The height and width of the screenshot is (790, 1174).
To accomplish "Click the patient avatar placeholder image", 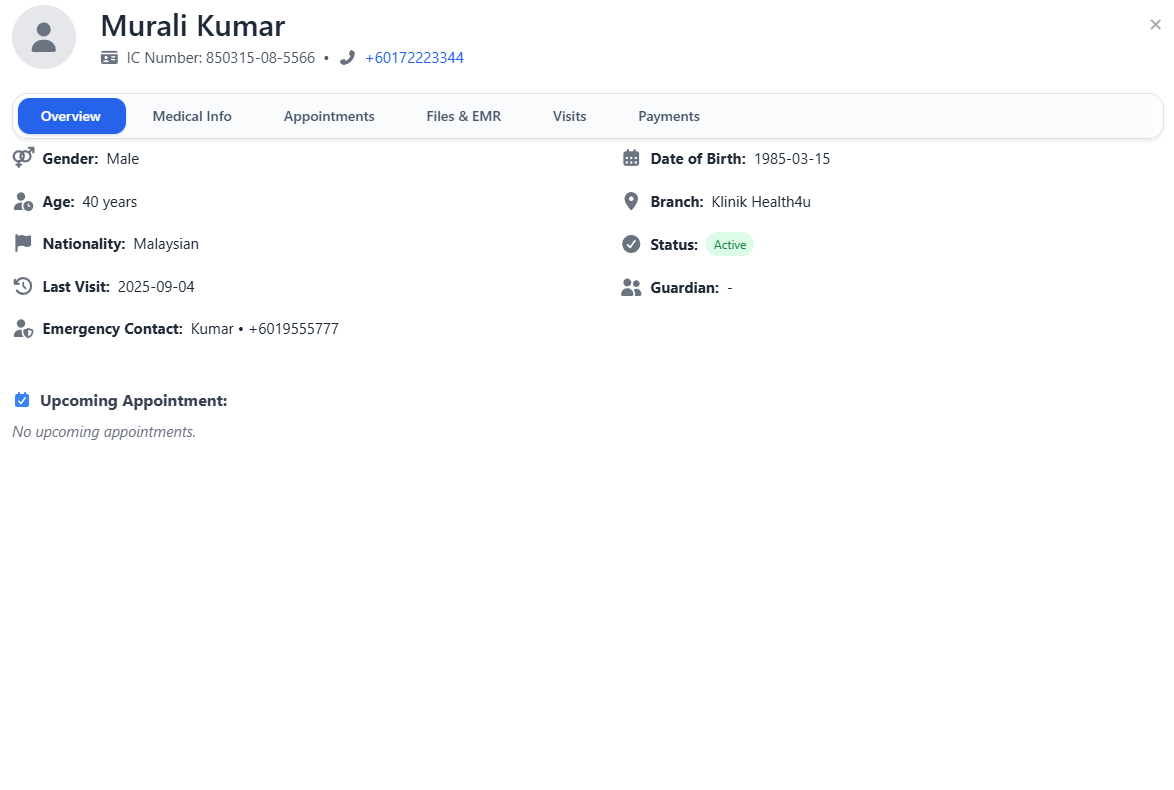I will (44, 37).
